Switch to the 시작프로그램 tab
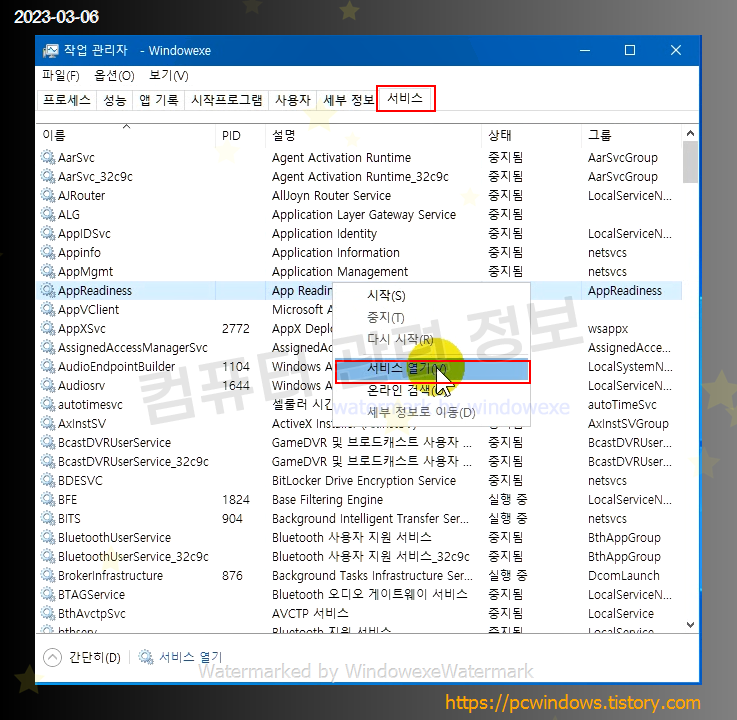Image resolution: width=737 pixels, height=720 pixels. pos(227,100)
